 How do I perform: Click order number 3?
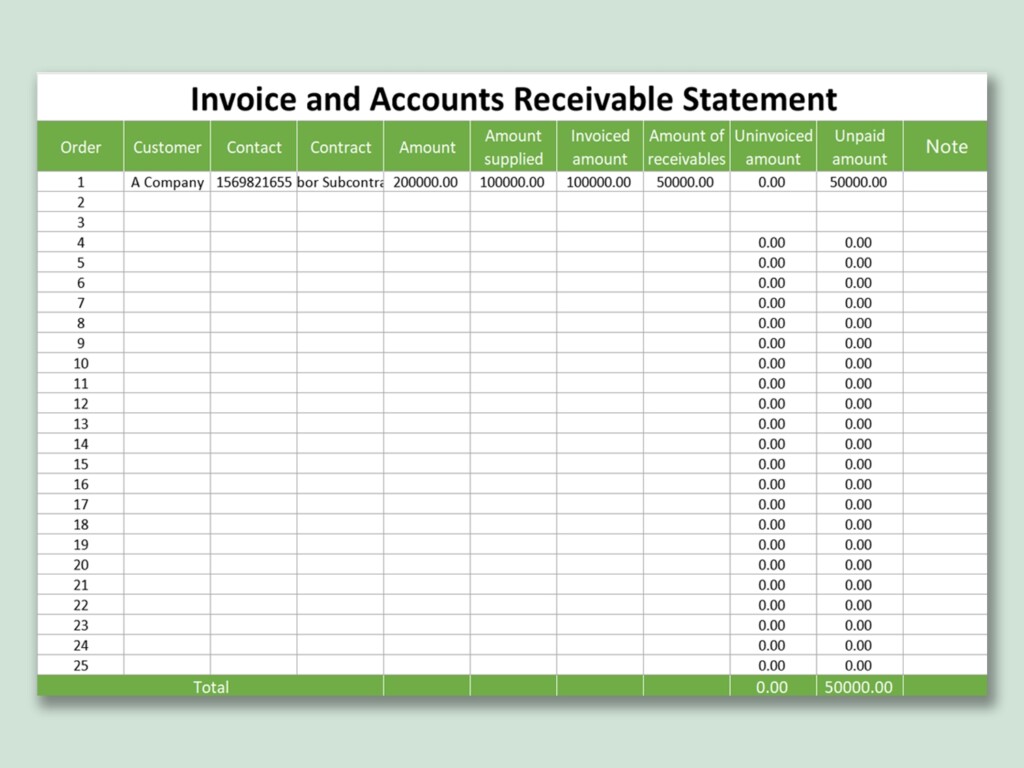tap(81, 223)
